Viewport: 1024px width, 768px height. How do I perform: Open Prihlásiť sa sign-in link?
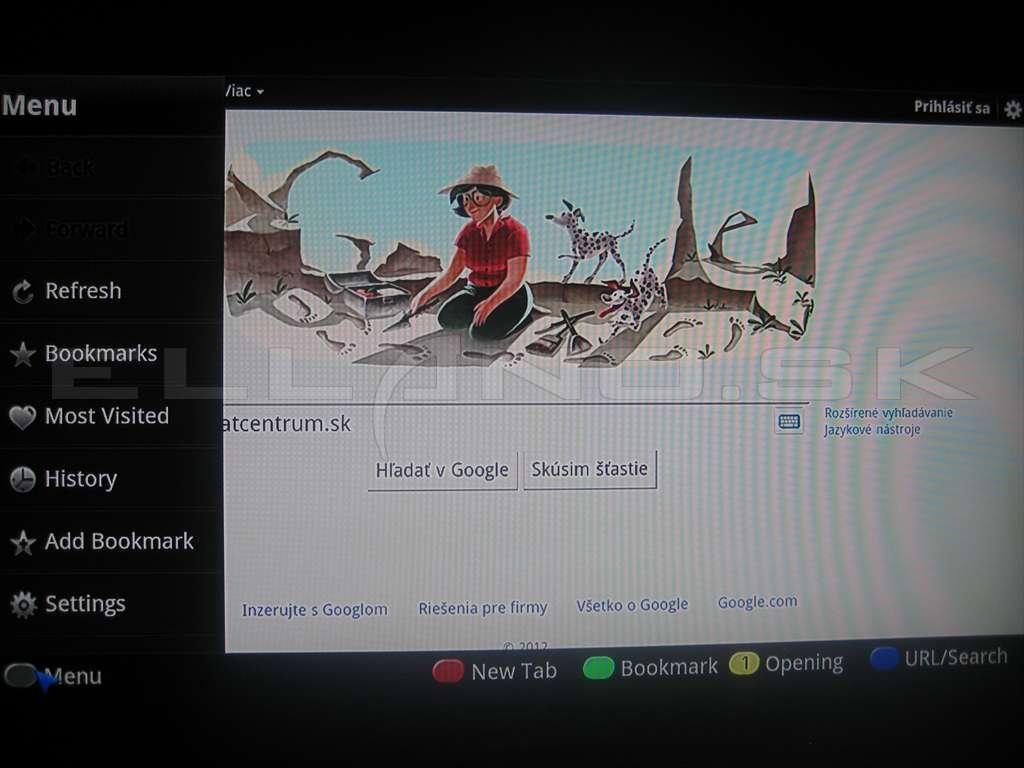click(x=952, y=107)
